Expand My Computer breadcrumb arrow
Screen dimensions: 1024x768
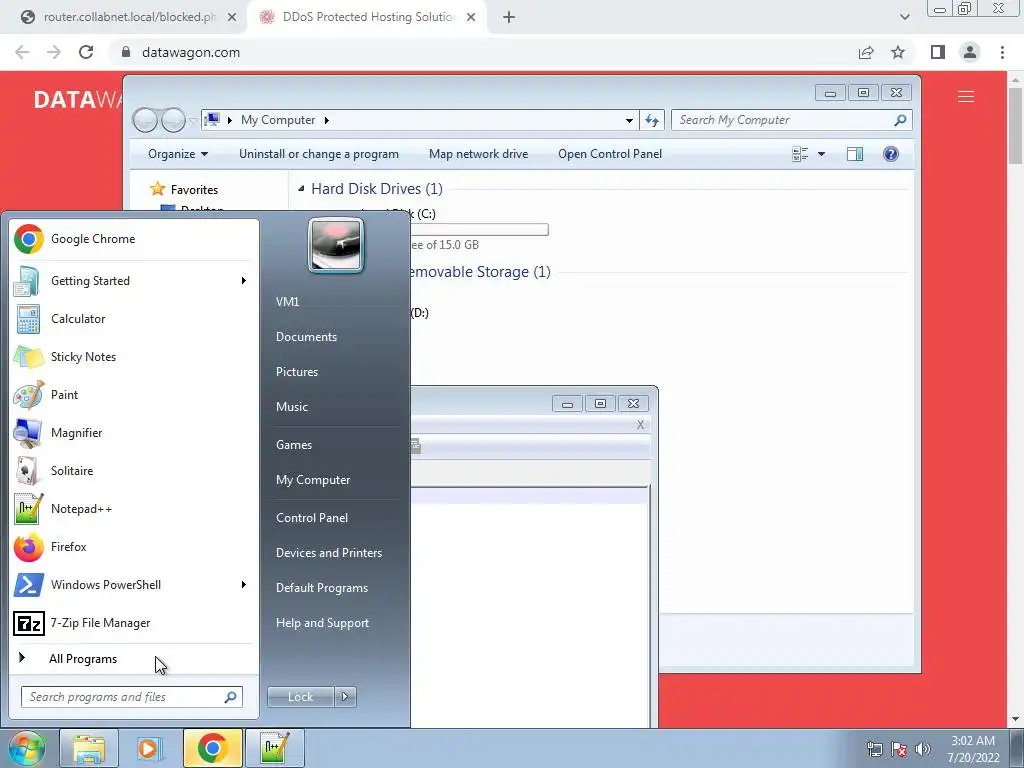(327, 120)
